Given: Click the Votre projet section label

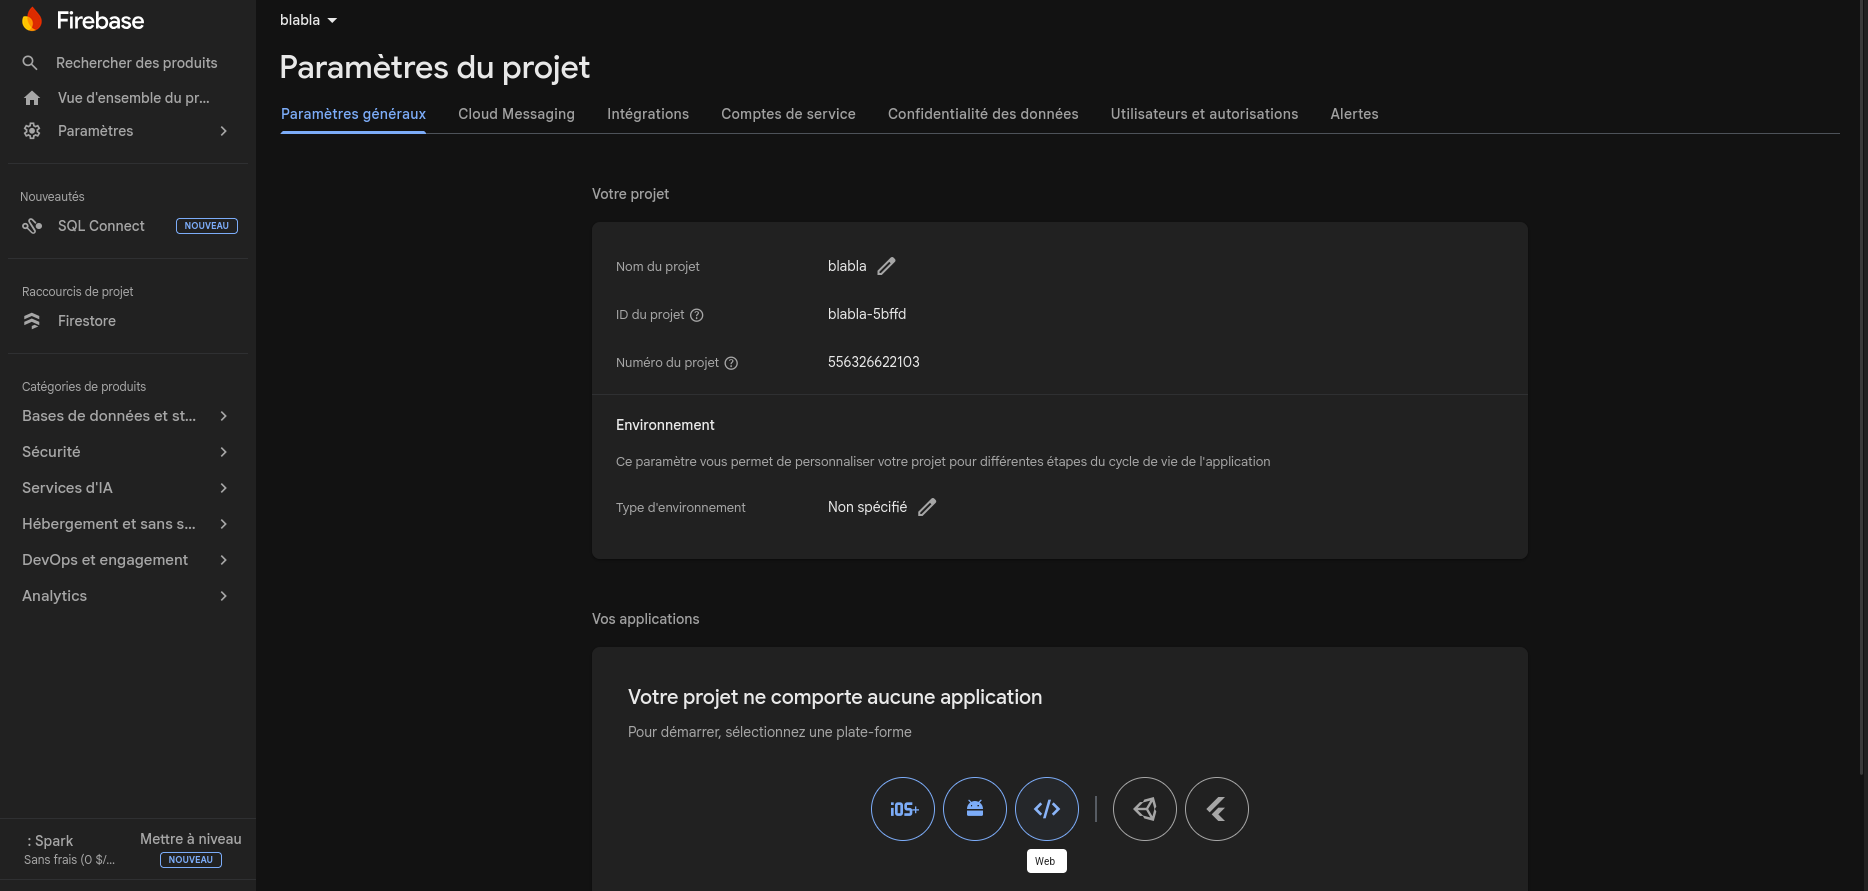Looking at the screenshot, I should click(630, 194).
